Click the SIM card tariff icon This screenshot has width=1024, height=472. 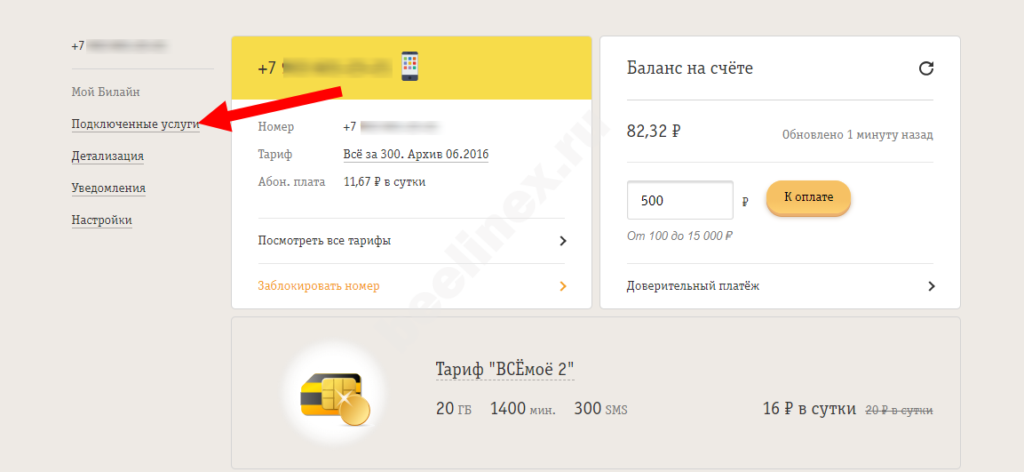(x=335, y=397)
